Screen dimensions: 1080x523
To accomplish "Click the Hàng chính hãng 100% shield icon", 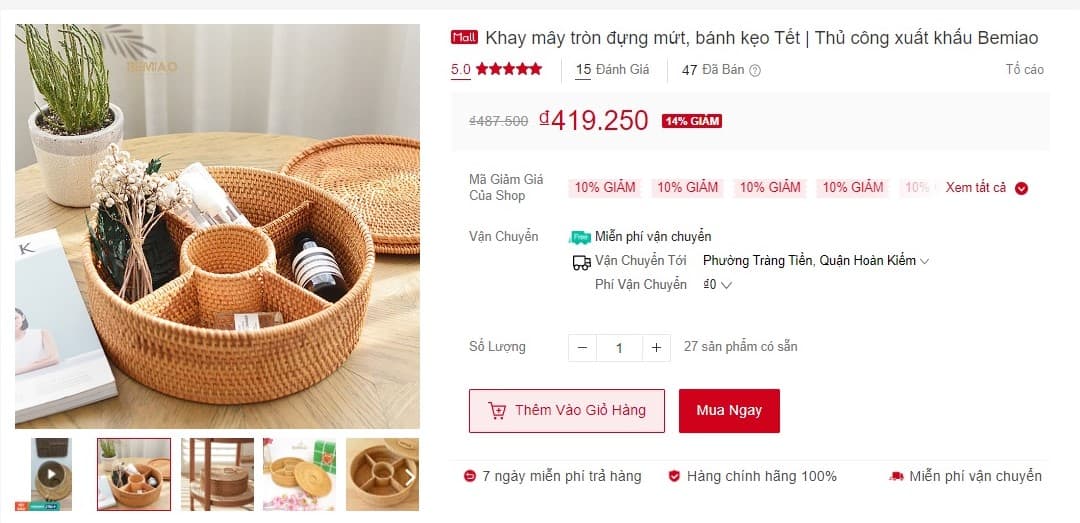I will point(674,476).
